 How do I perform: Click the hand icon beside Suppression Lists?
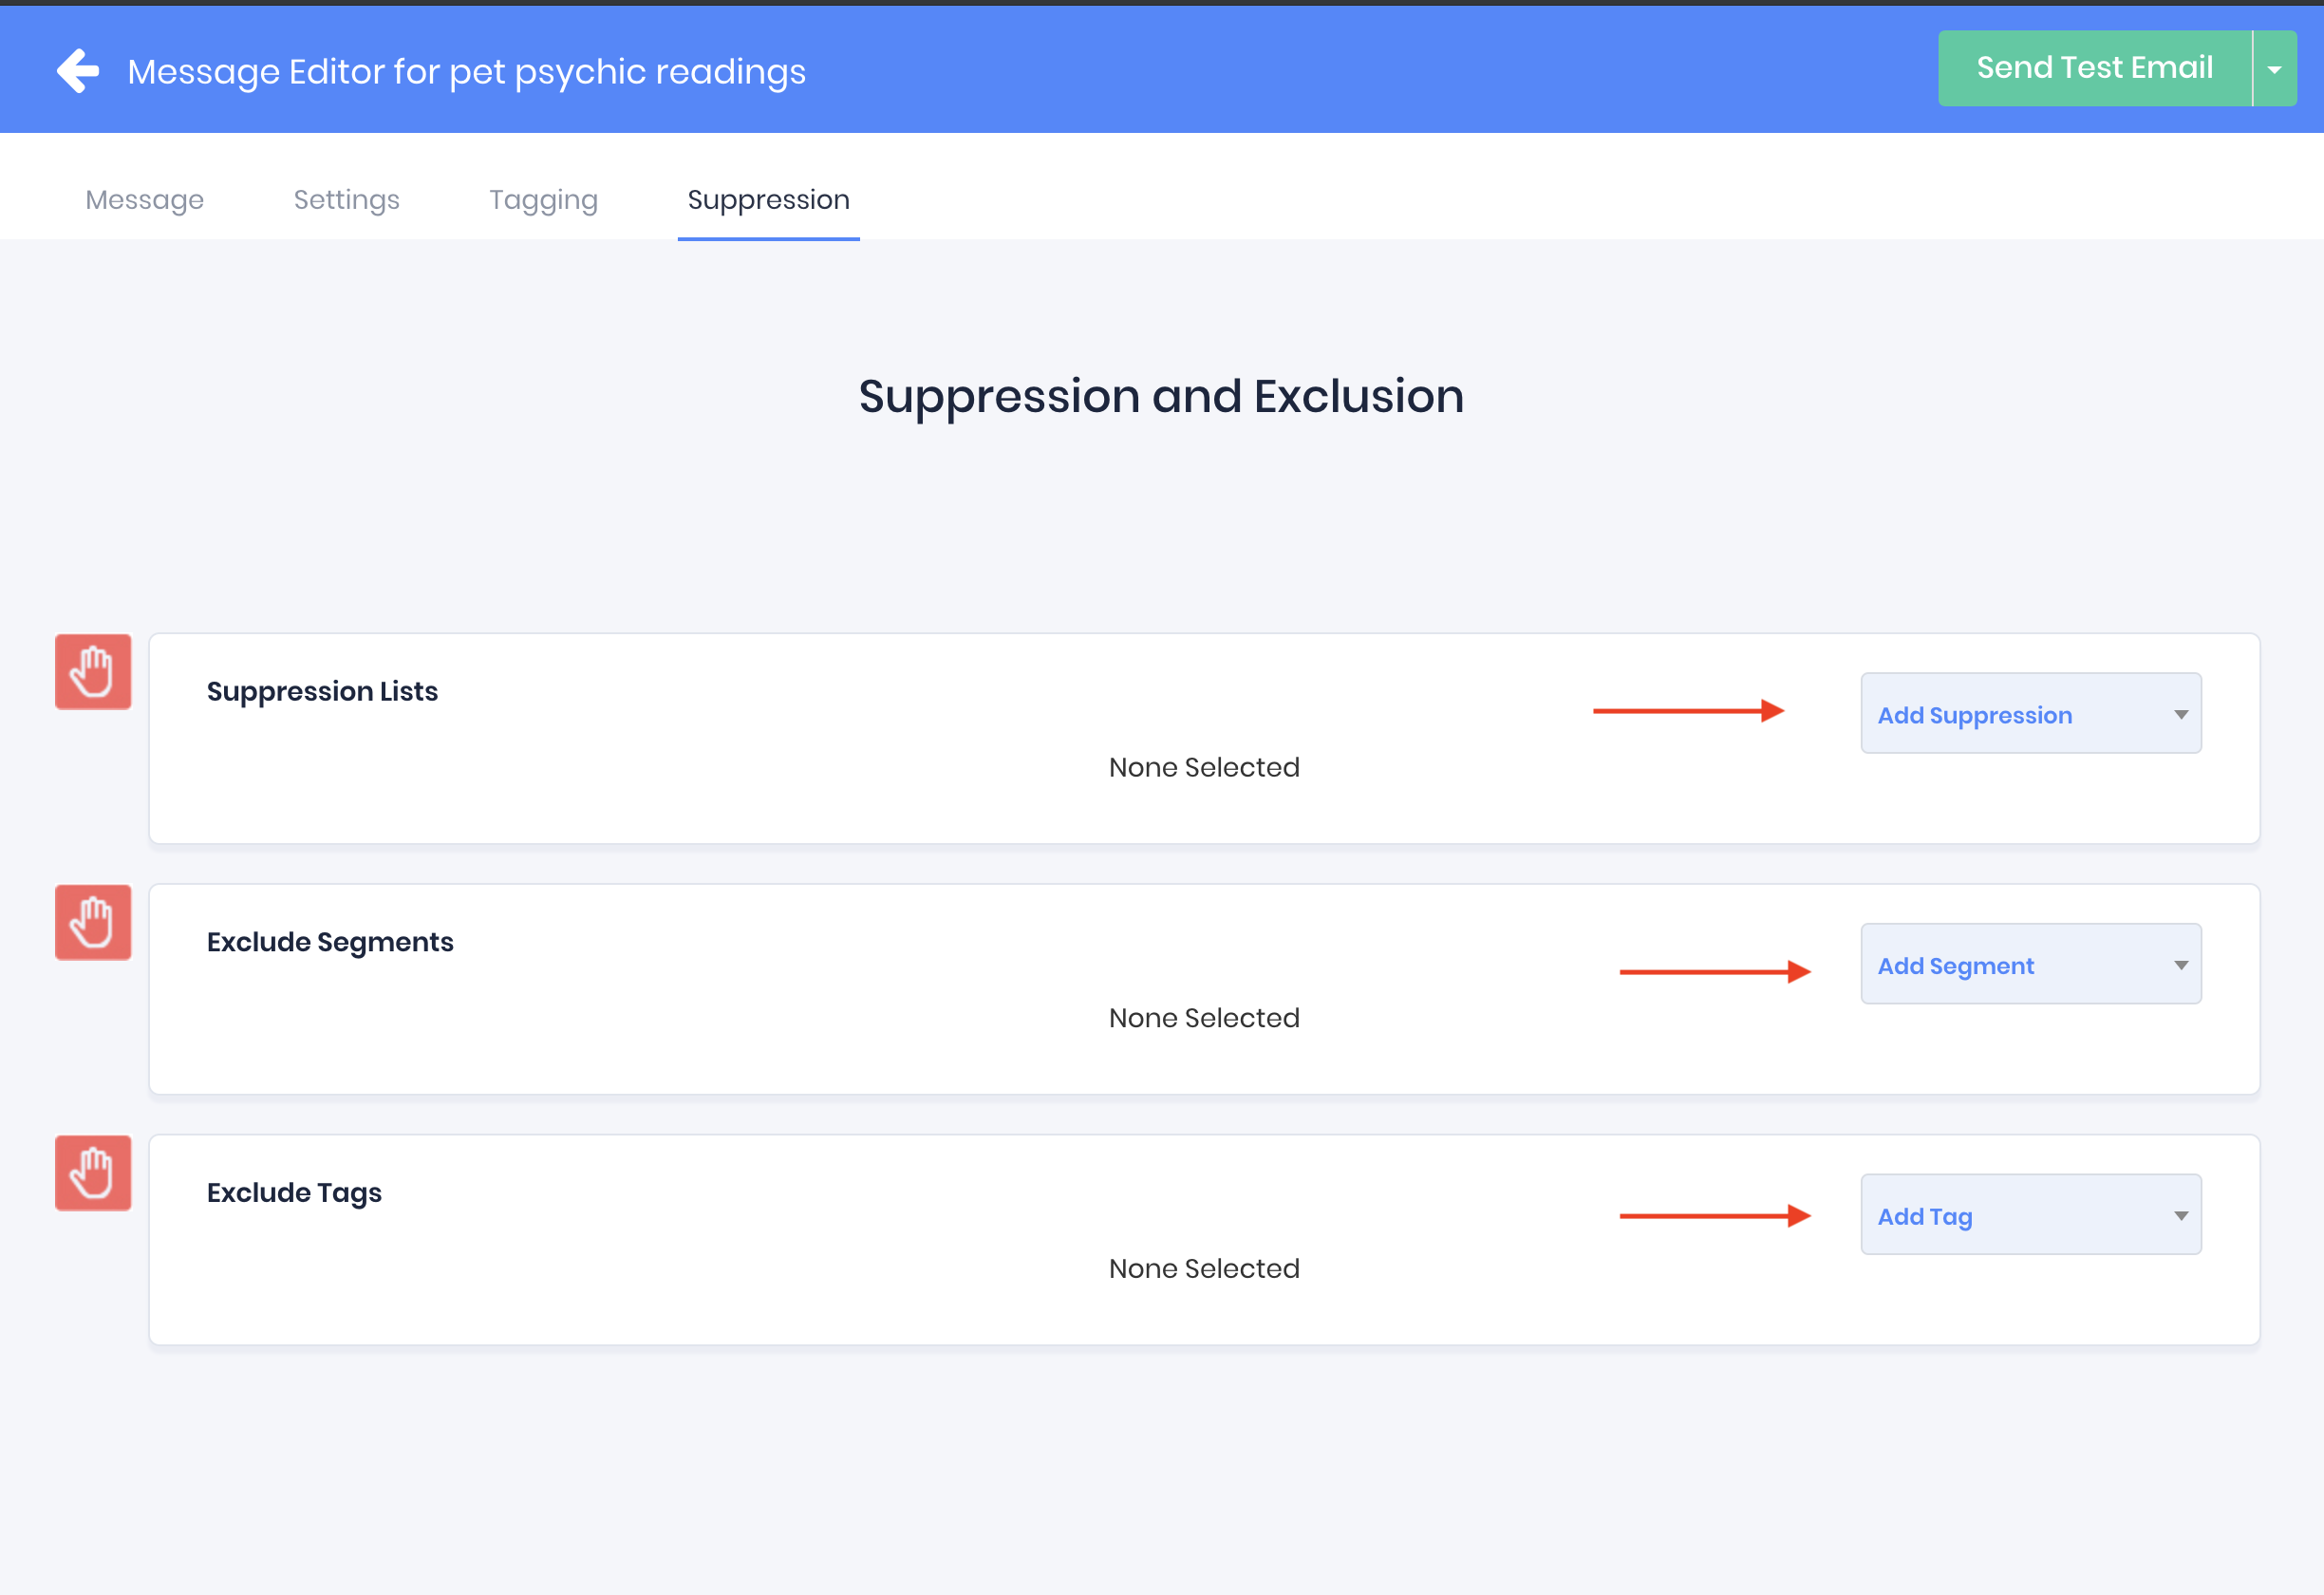[x=93, y=672]
